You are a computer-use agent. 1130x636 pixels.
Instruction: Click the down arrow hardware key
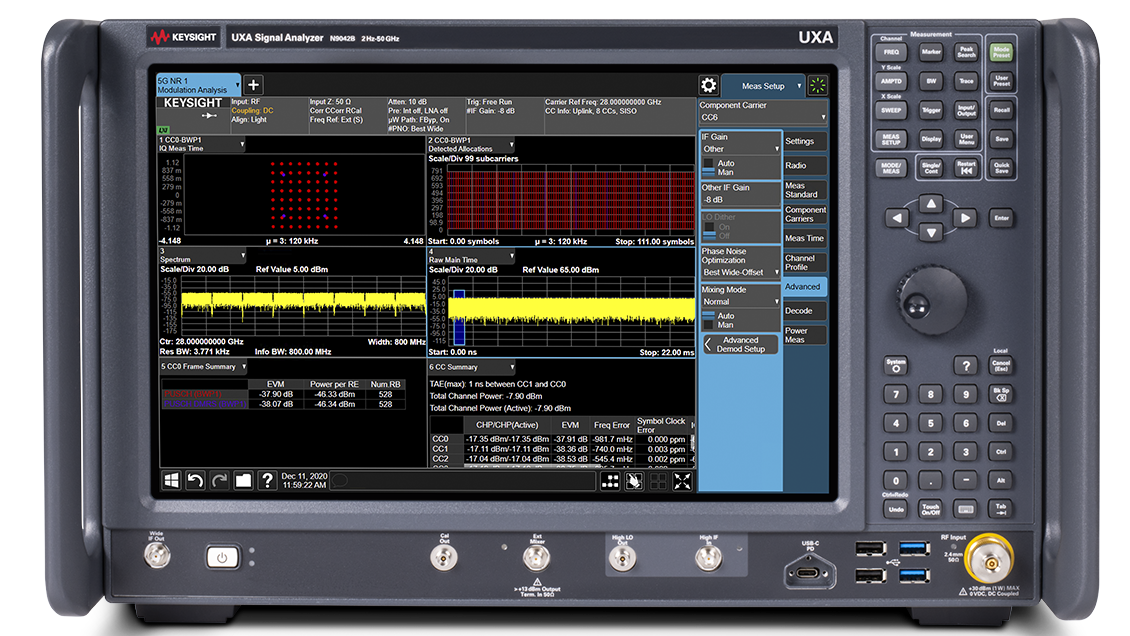931,233
